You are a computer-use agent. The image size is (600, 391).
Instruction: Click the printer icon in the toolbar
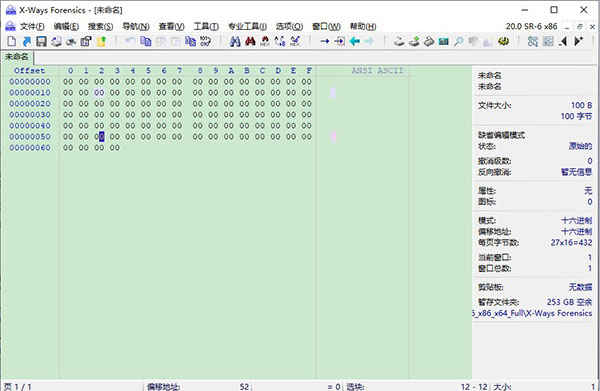tap(56, 41)
